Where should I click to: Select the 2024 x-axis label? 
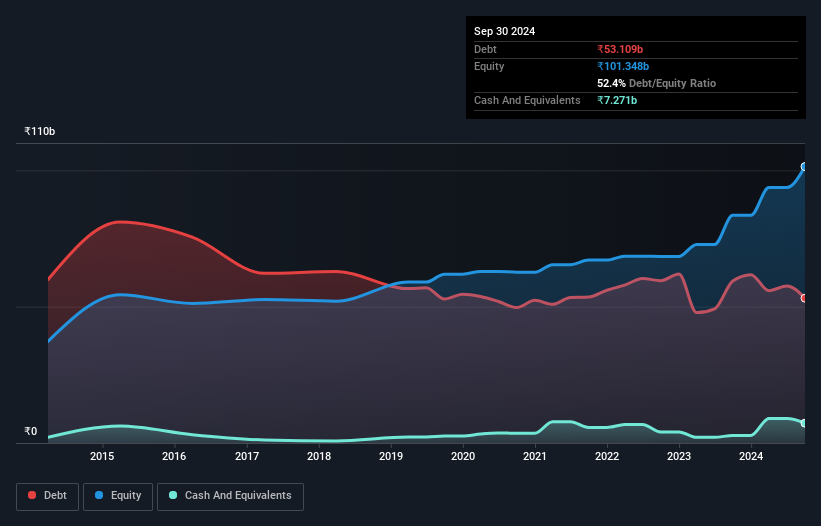751,456
